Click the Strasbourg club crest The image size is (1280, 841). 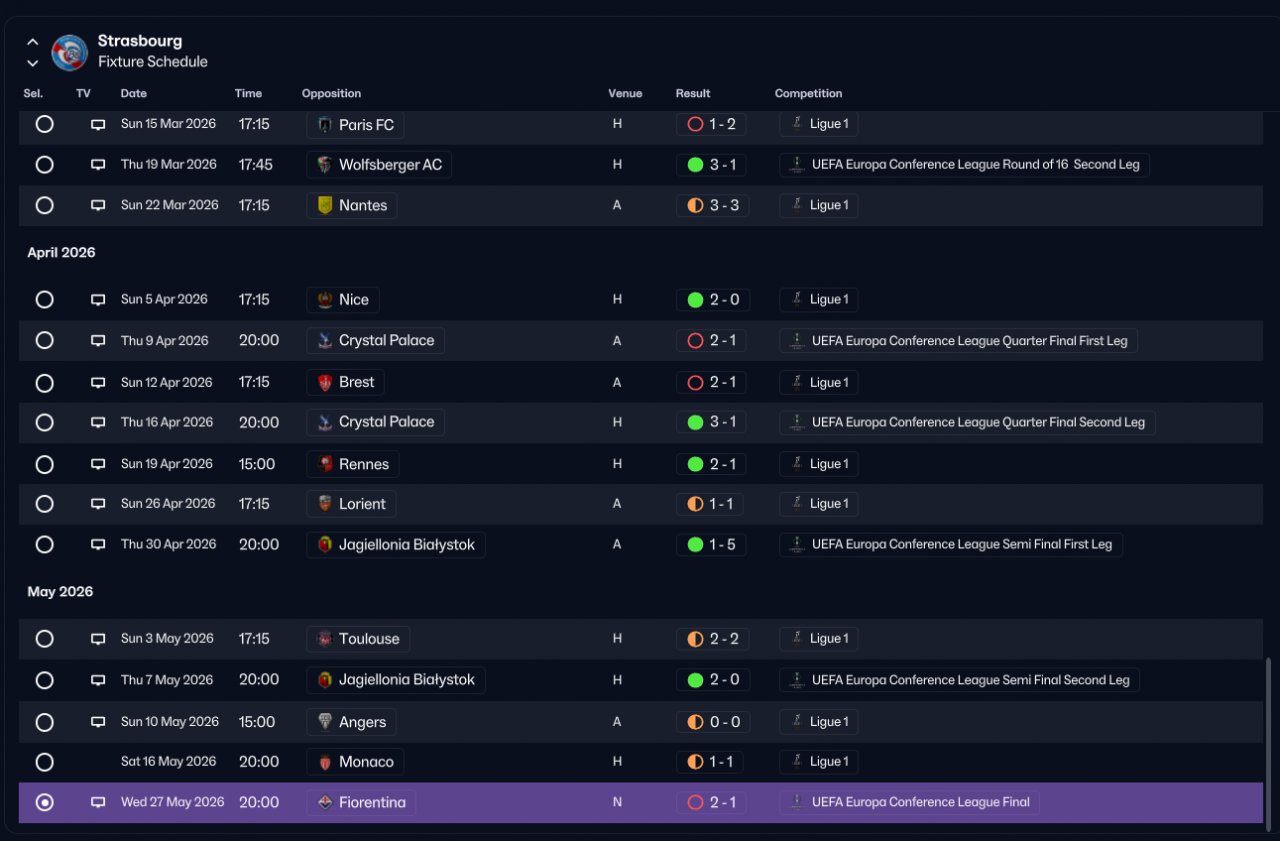(70, 52)
